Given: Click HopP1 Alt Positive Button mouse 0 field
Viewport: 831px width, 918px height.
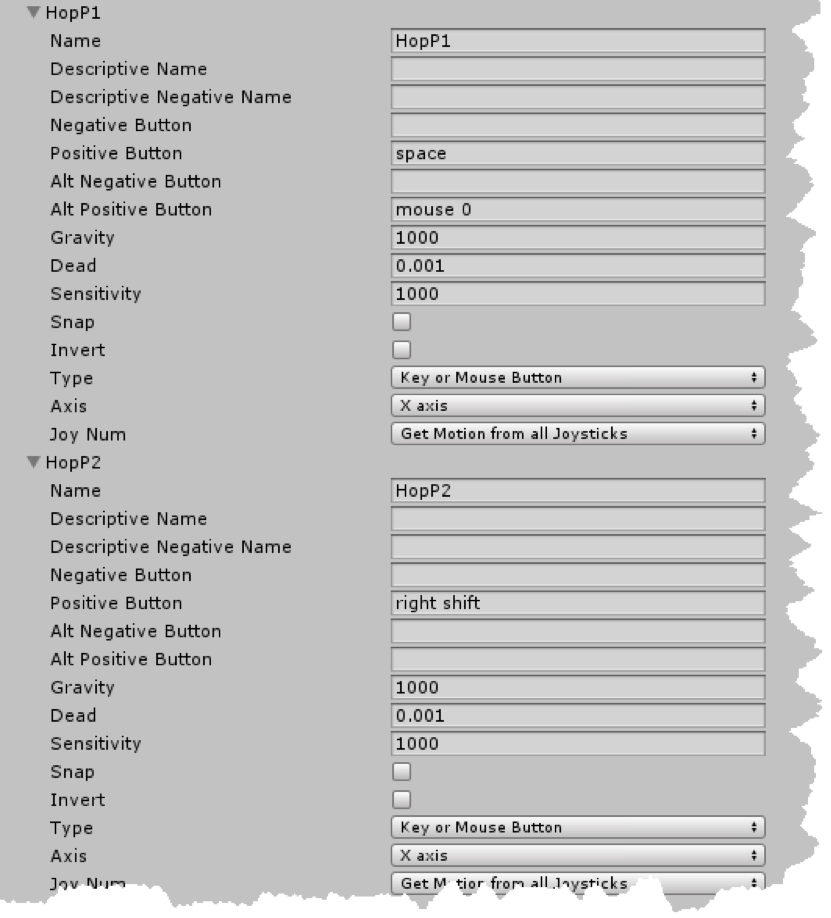Looking at the screenshot, I should coord(578,209).
